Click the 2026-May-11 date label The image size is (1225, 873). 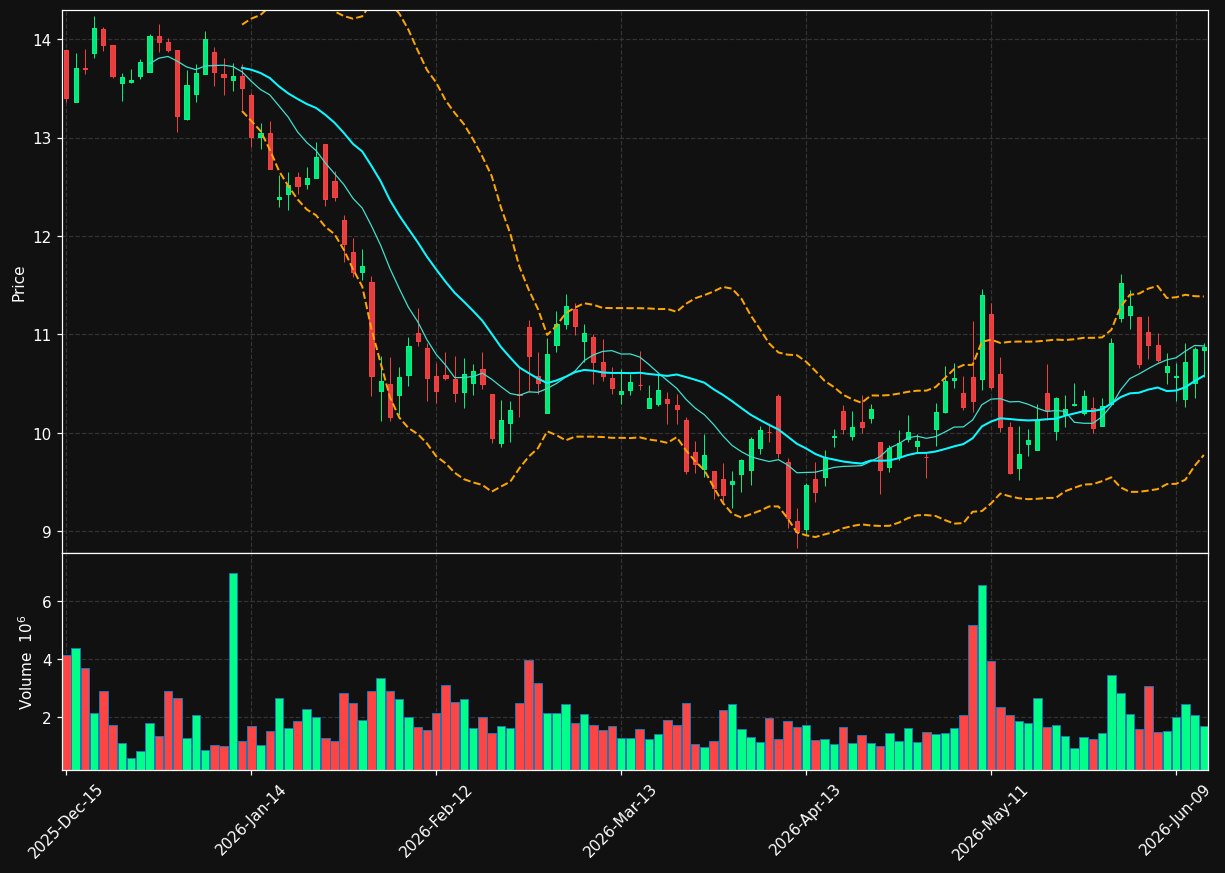(x=990, y=821)
